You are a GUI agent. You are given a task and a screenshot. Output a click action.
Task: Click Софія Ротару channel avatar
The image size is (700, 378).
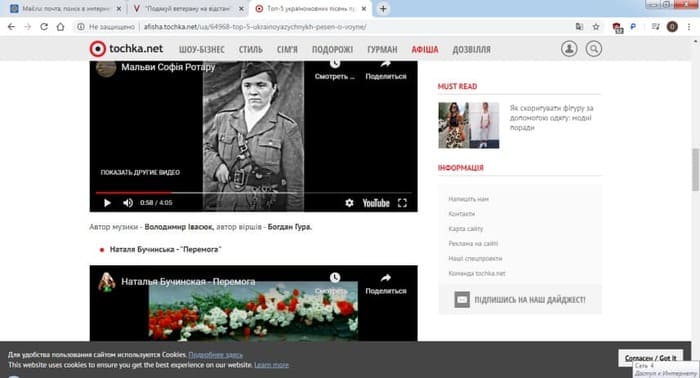[106, 68]
